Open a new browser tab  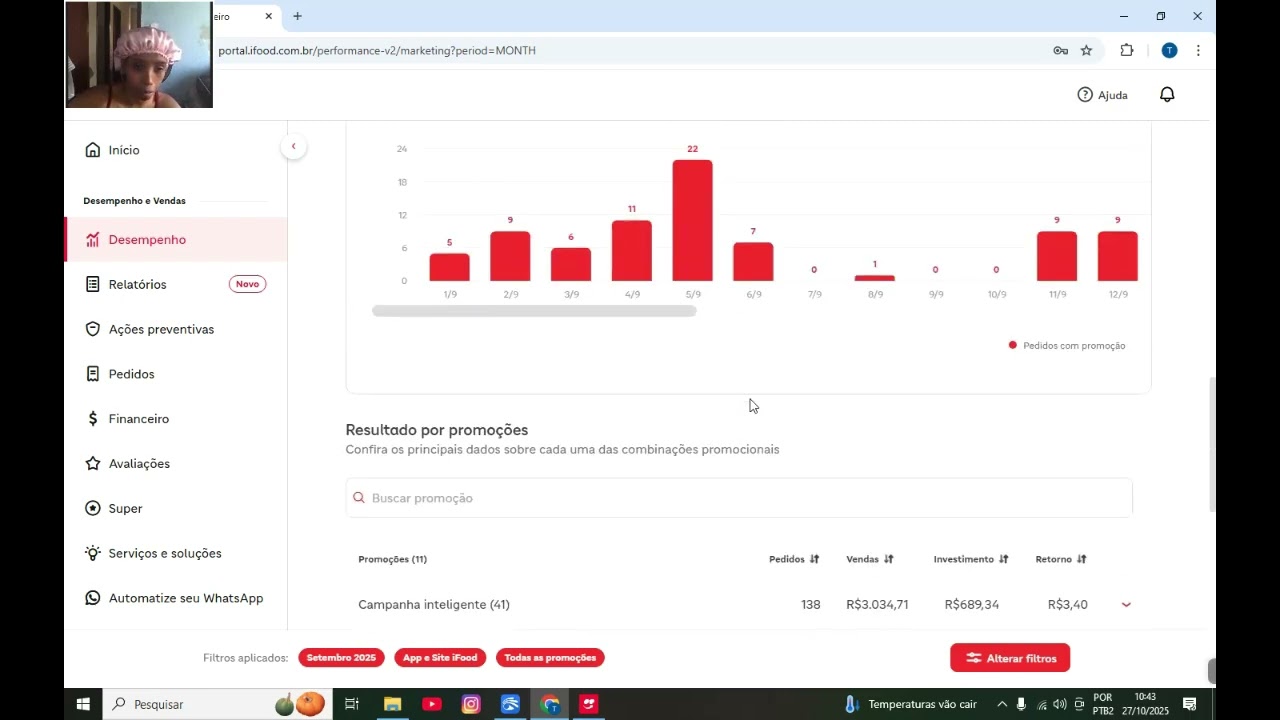coord(297,16)
